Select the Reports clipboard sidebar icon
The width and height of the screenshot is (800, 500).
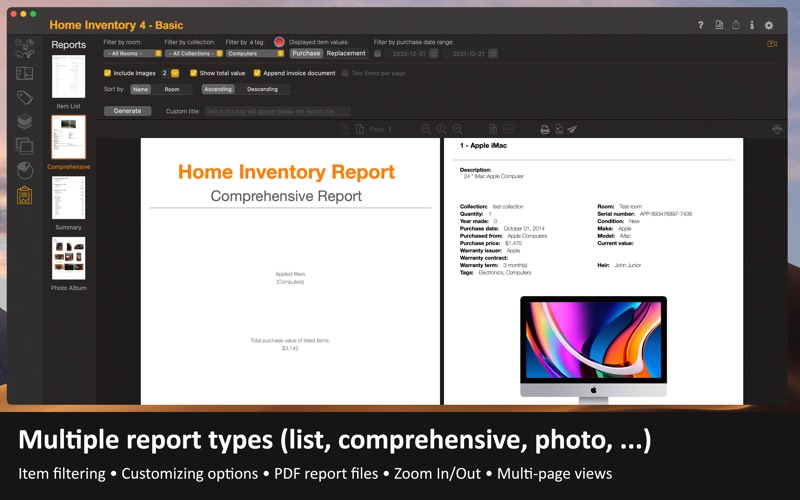pyautogui.click(x=24, y=195)
